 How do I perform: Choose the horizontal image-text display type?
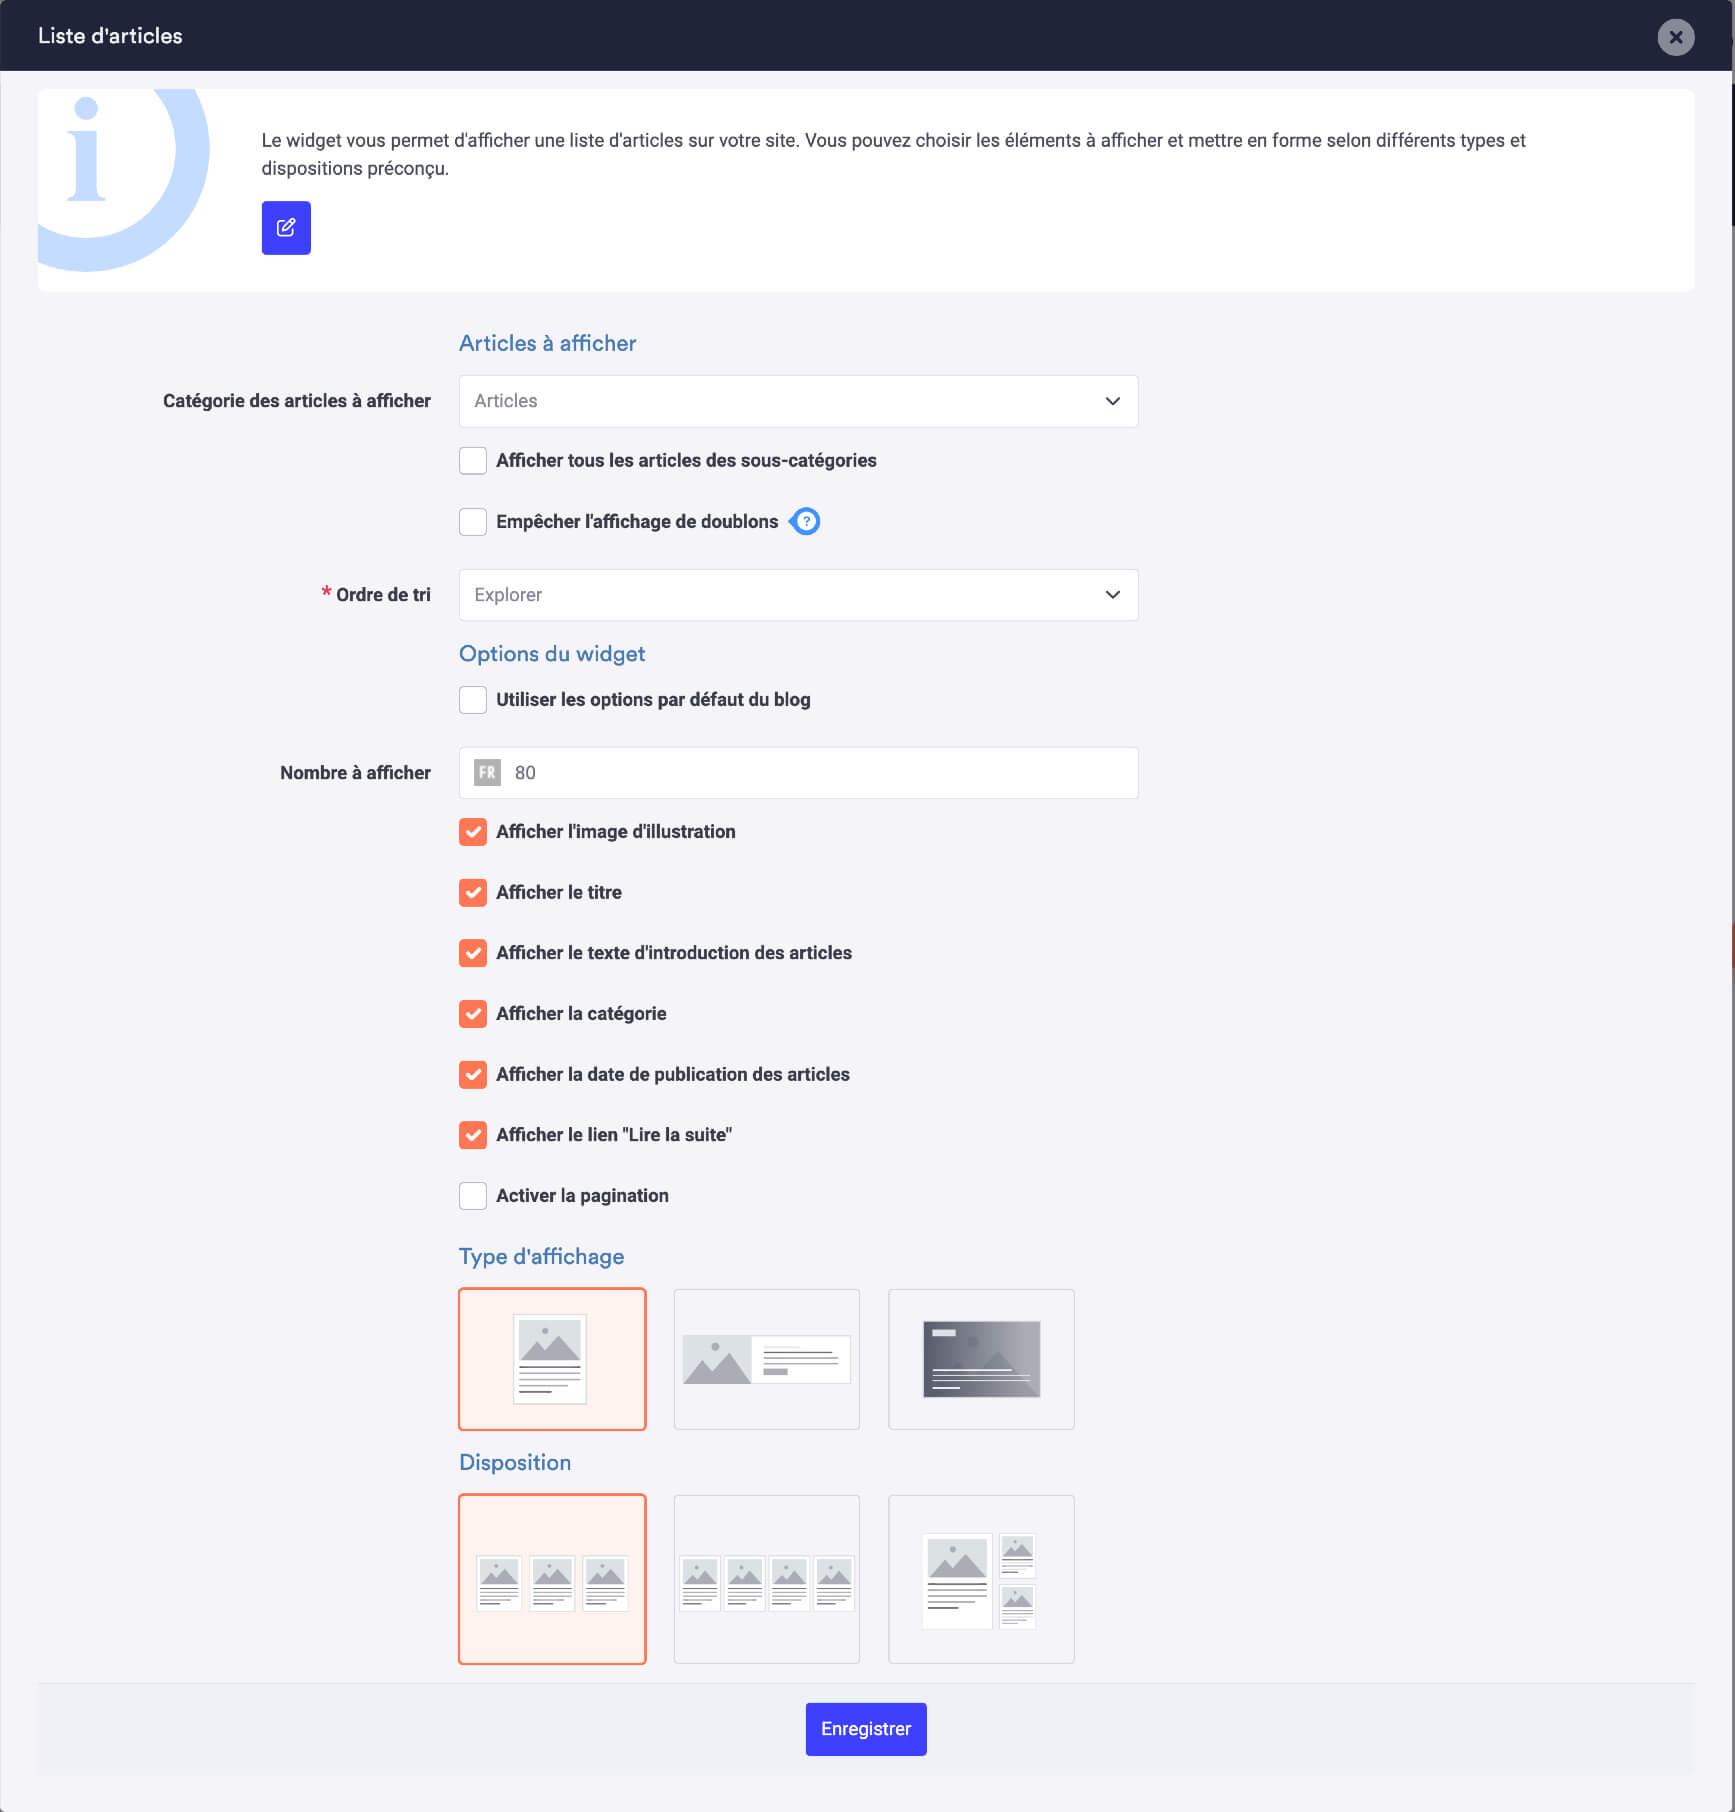tap(767, 1359)
